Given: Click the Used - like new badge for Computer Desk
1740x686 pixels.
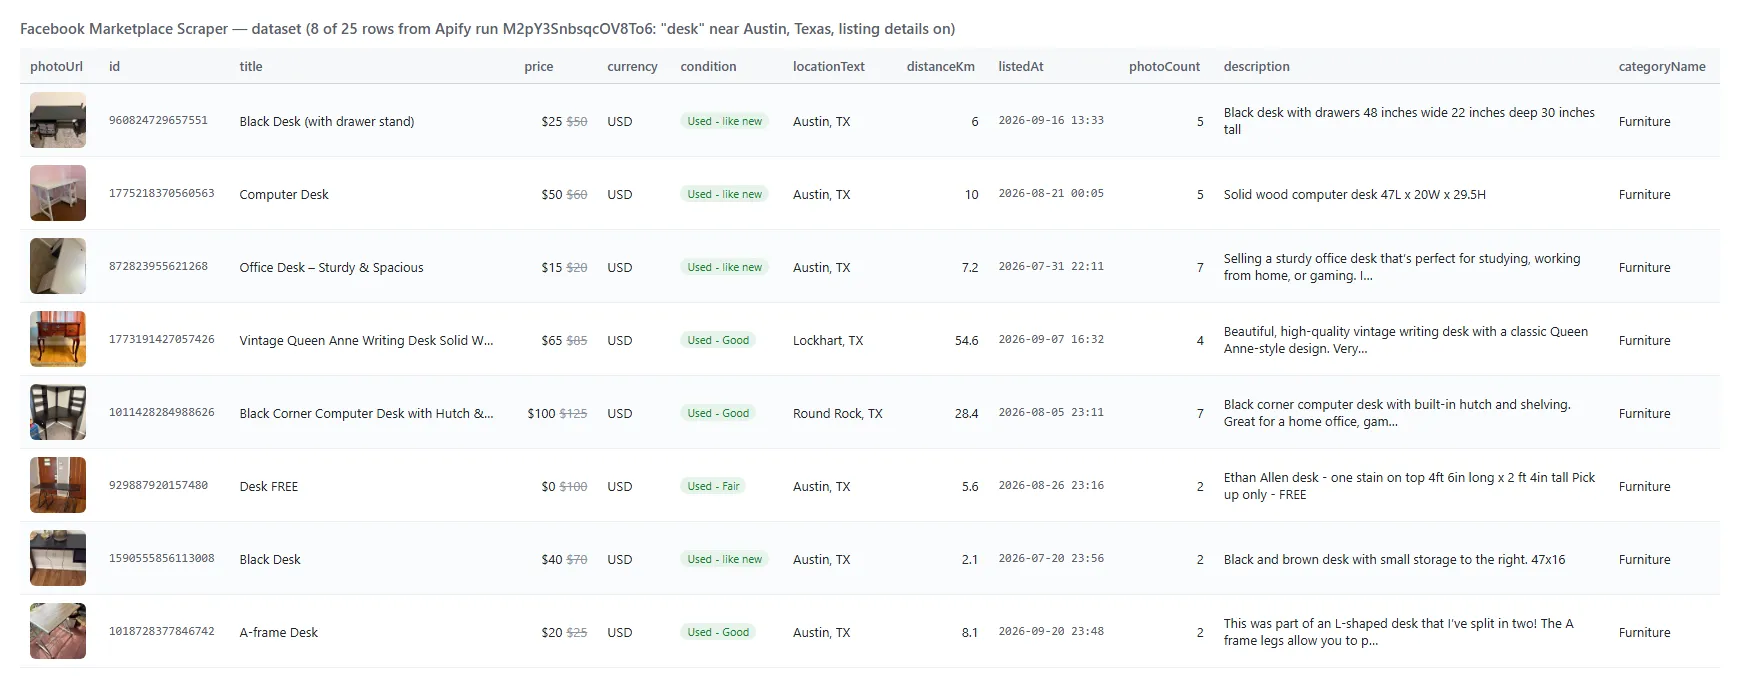Looking at the screenshot, I should 724,194.
